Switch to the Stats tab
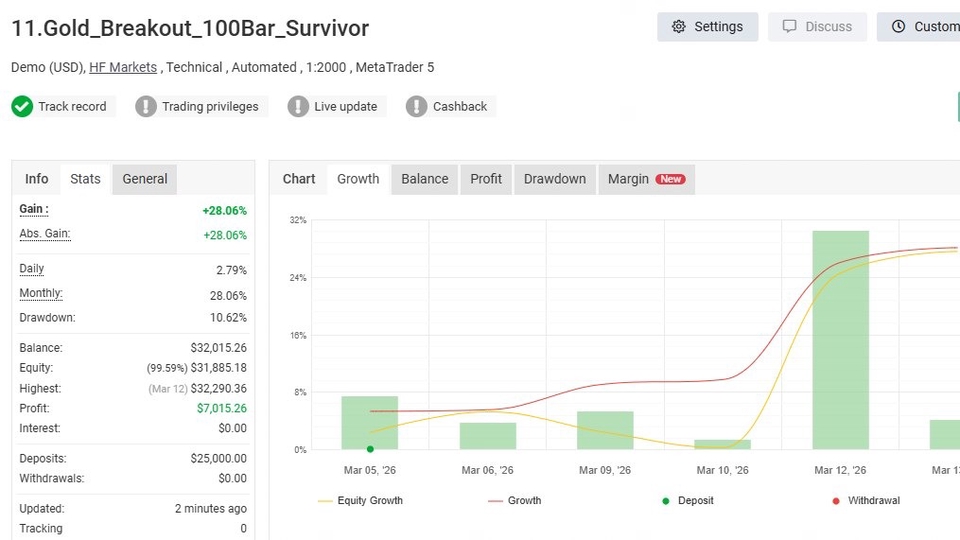The width and height of the screenshot is (960, 540). [x=85, y=179]
